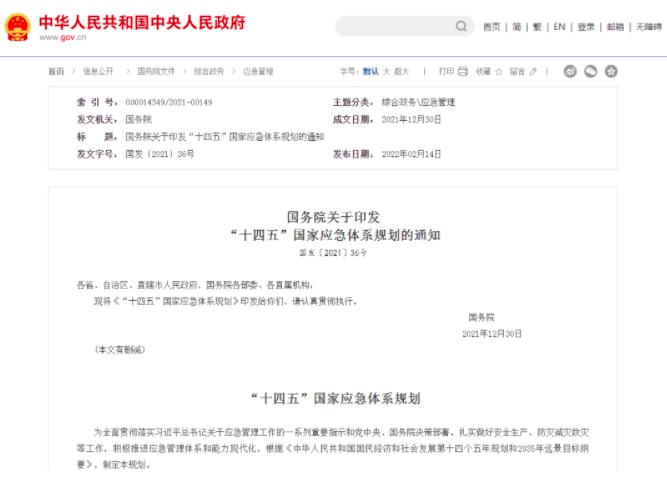Open 首页 in the top navigation
Image resolution: width=667 pixels, height=499 pixels.
[491, 27]
